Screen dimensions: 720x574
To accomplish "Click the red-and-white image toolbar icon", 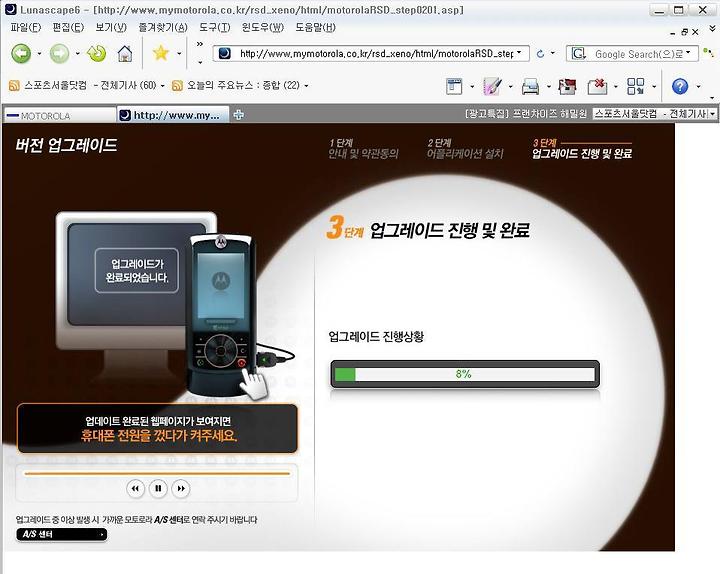I will pyautogui.click(x=567, y=86).
